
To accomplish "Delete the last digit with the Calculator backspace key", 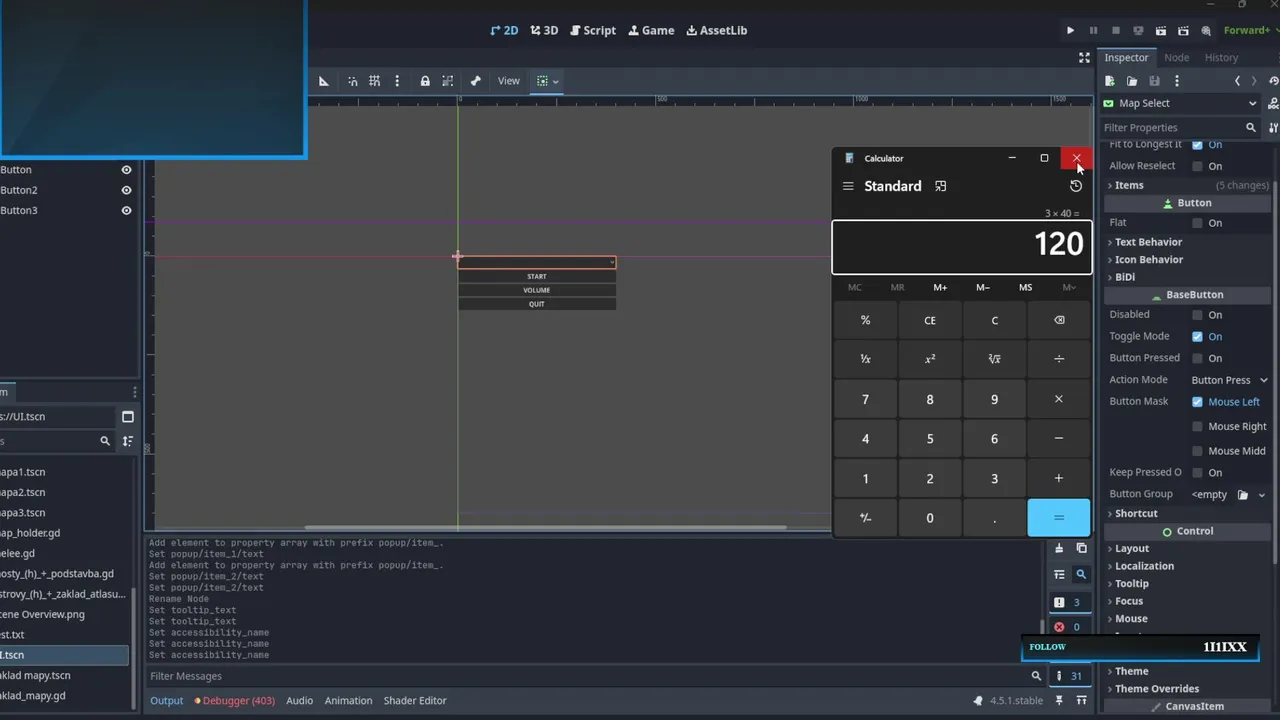I will click(1059, 320).
